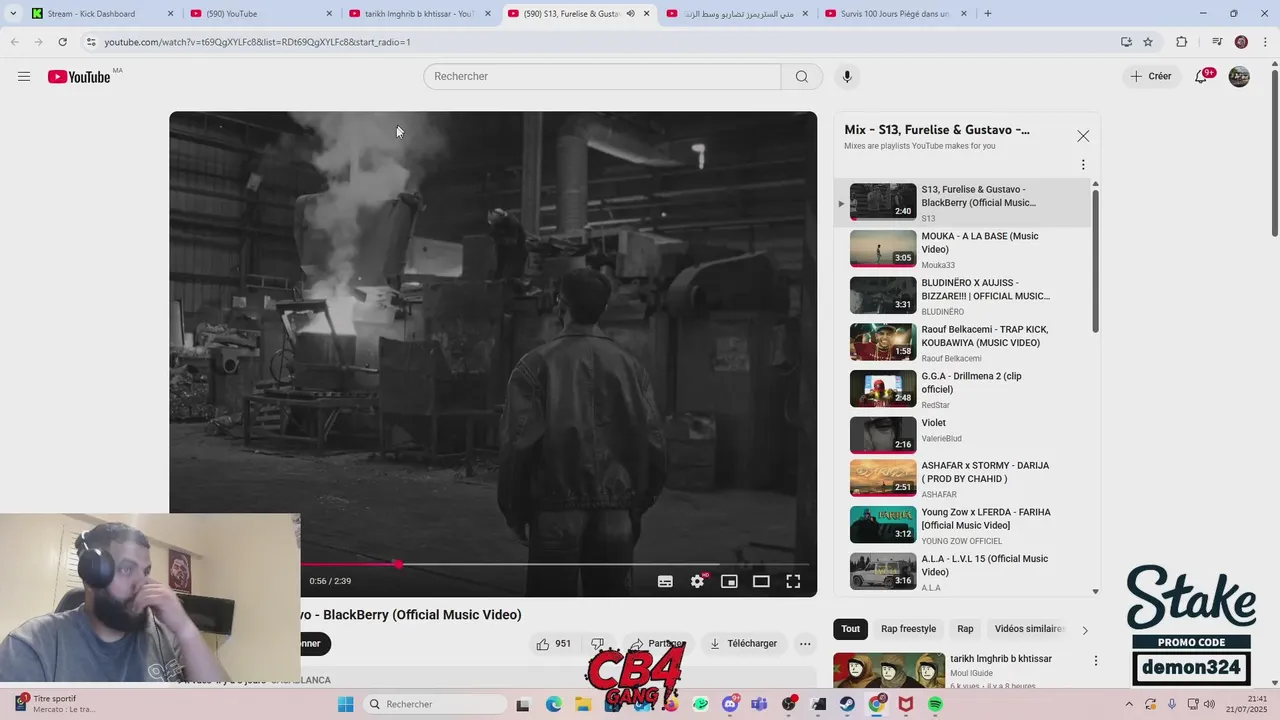Open a new browser tab
Viewport: 1280px width, 720px height.
(988, 14)
